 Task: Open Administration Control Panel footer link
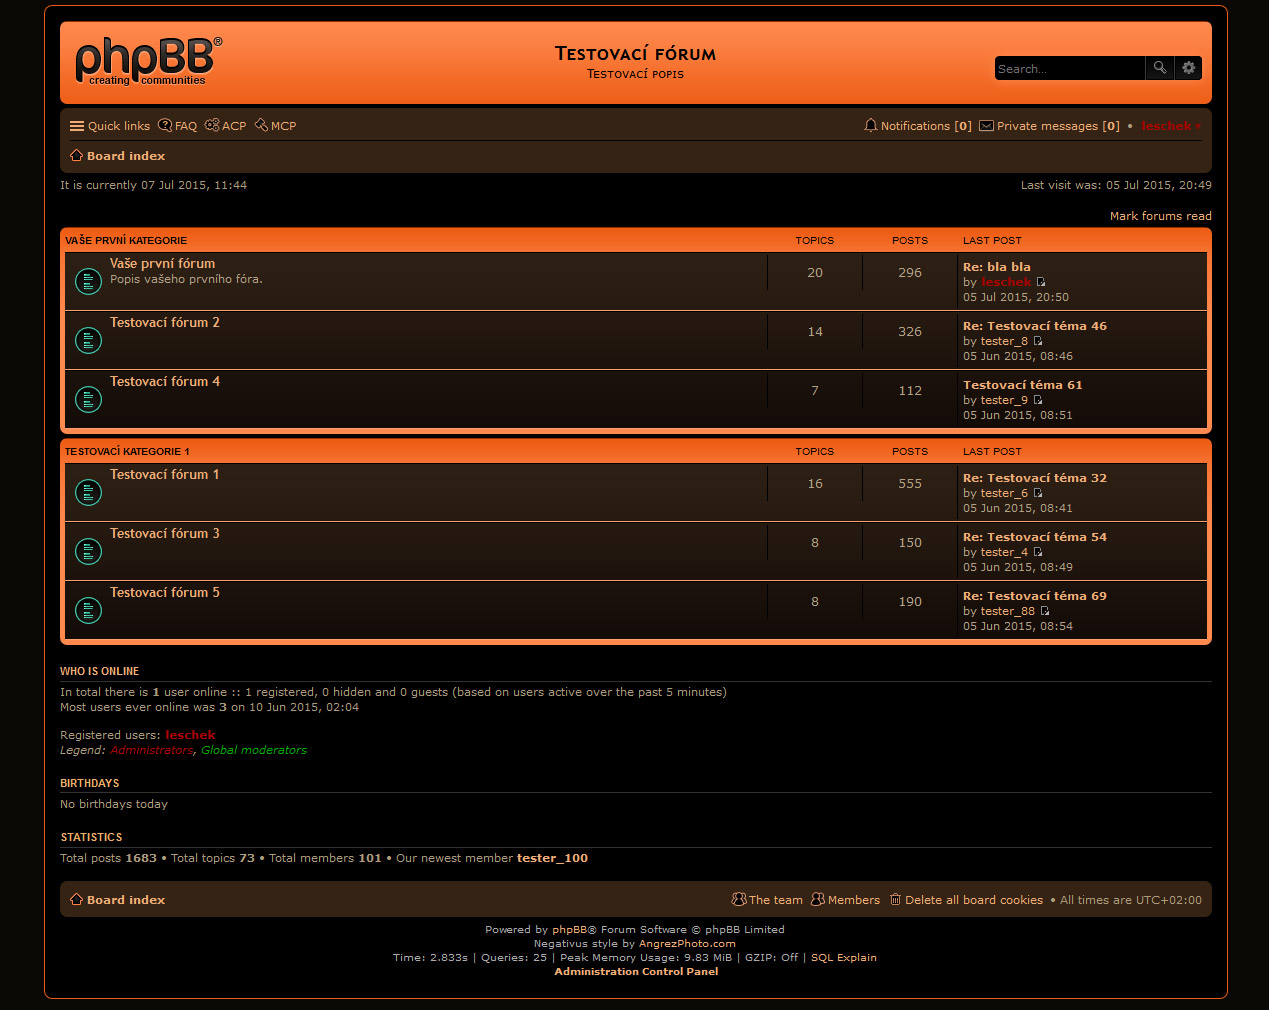tap(636, 972)
